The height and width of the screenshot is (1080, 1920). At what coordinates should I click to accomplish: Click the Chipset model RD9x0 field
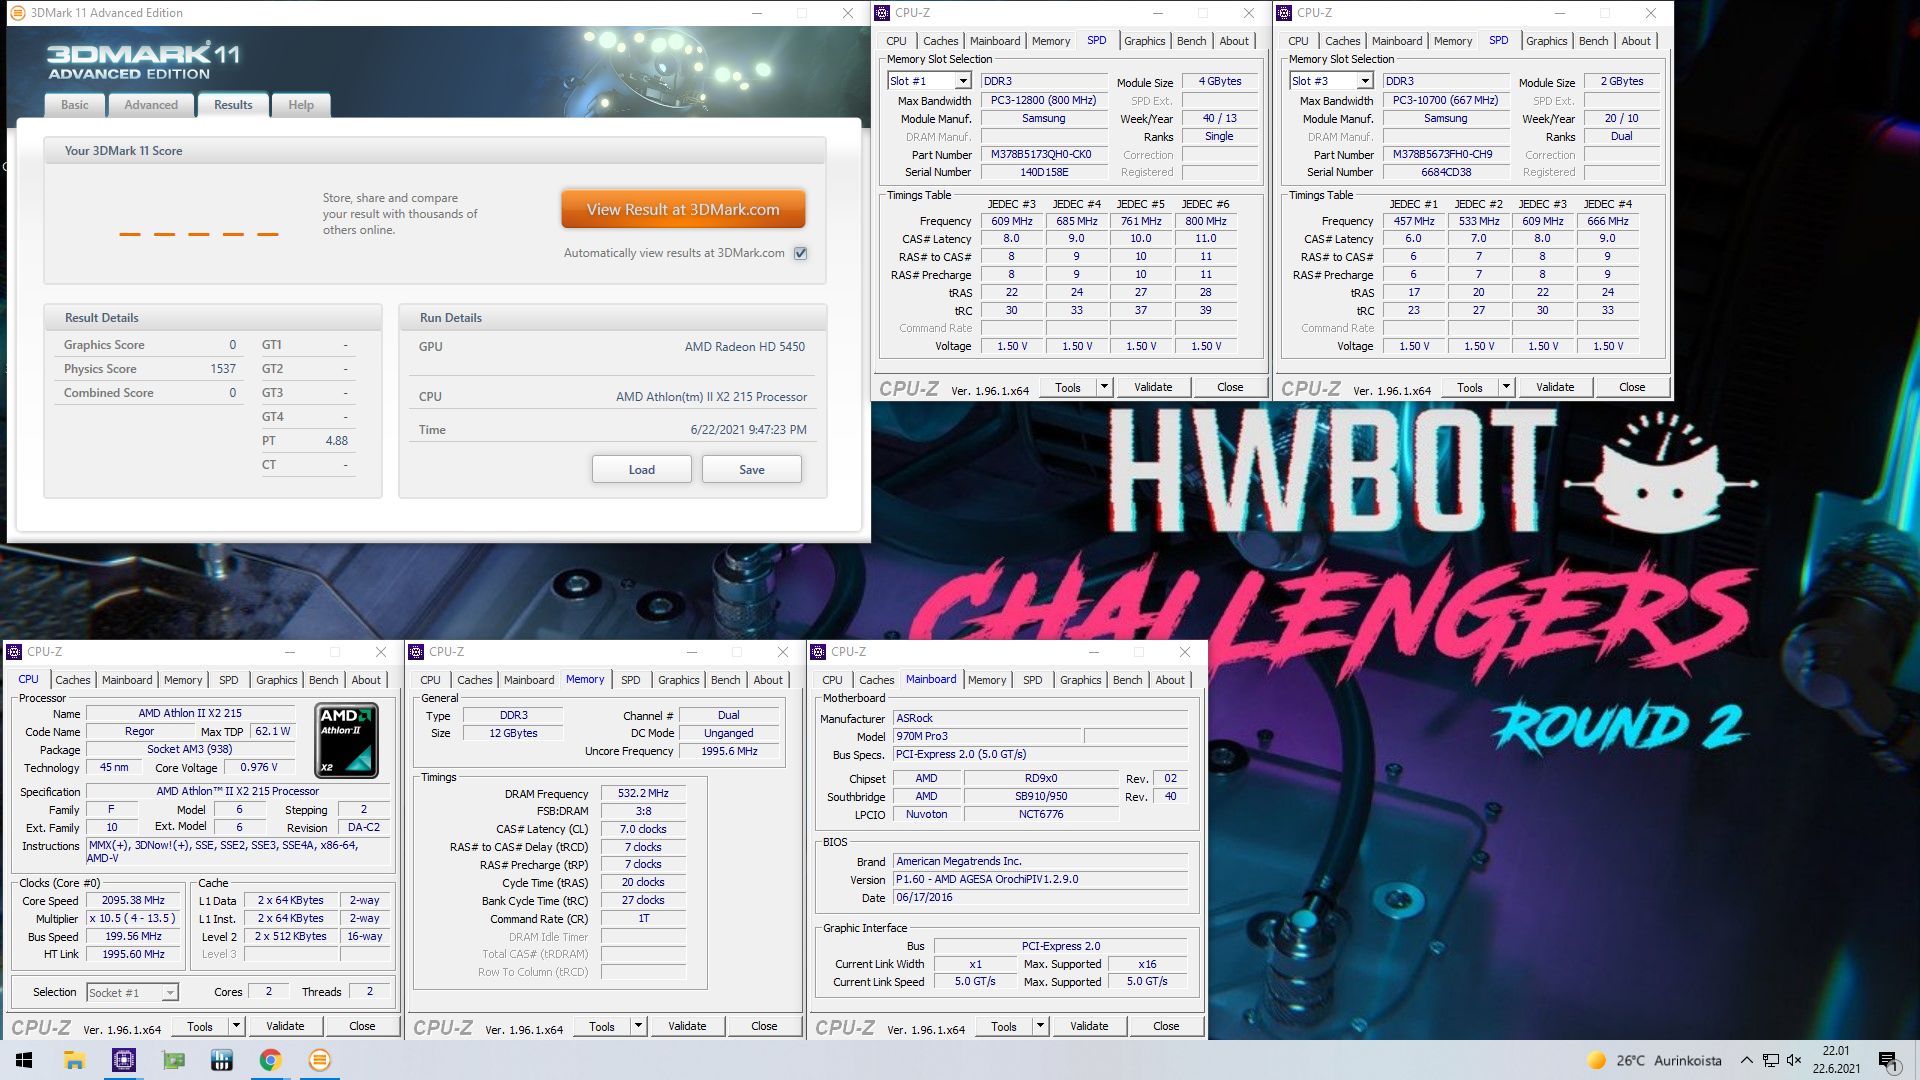(1041, 779)
